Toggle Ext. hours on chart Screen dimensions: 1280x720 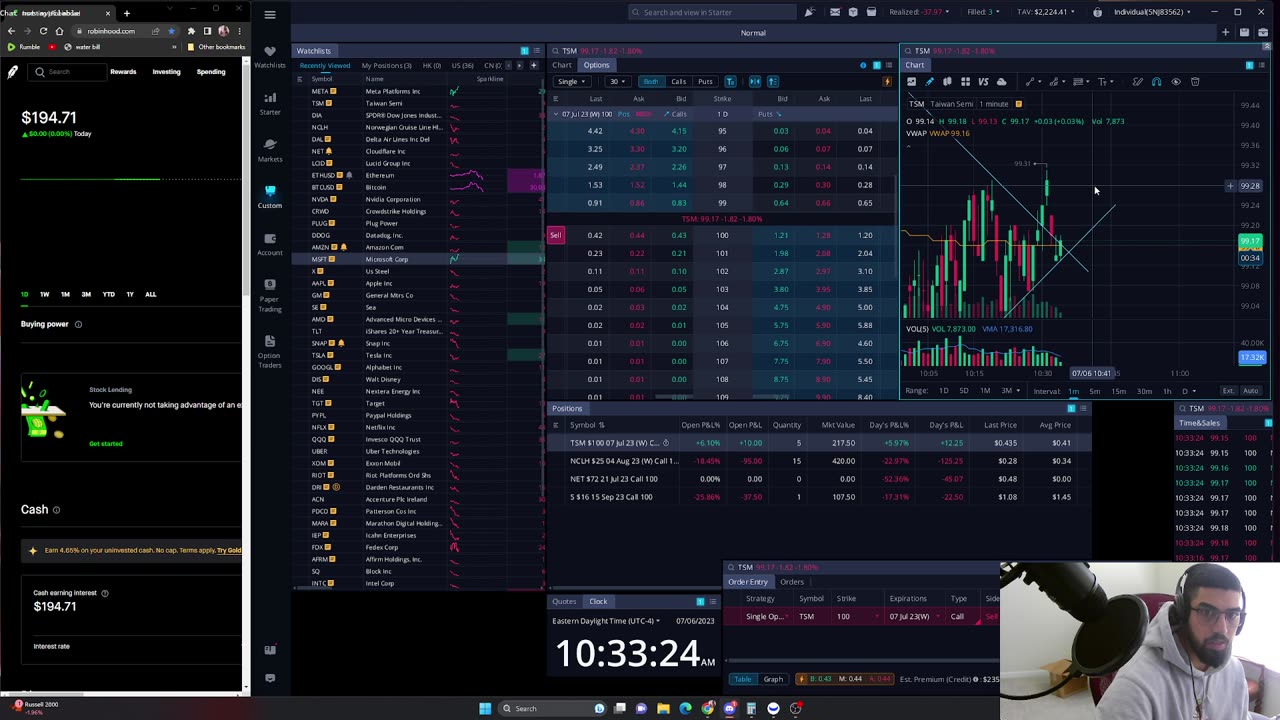click(1228, 391)
